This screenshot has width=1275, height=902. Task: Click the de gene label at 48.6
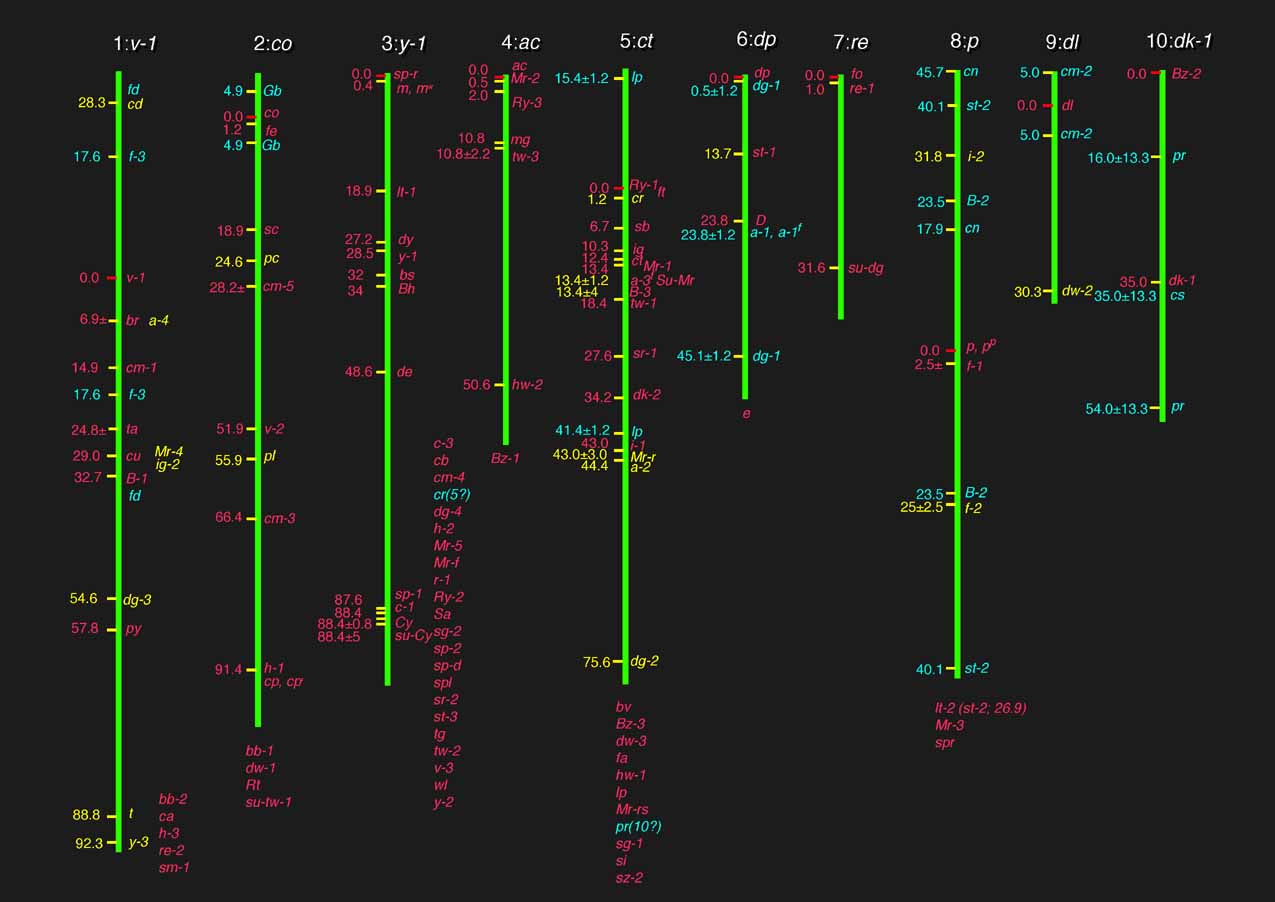[404, 372]
